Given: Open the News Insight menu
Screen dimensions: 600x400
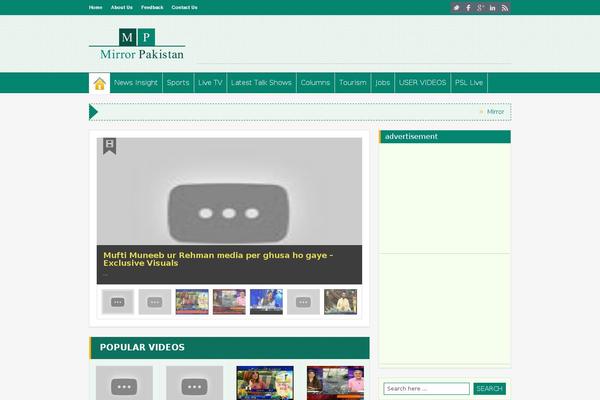Looking at the screenshot, I should click(x=136, y=83).
